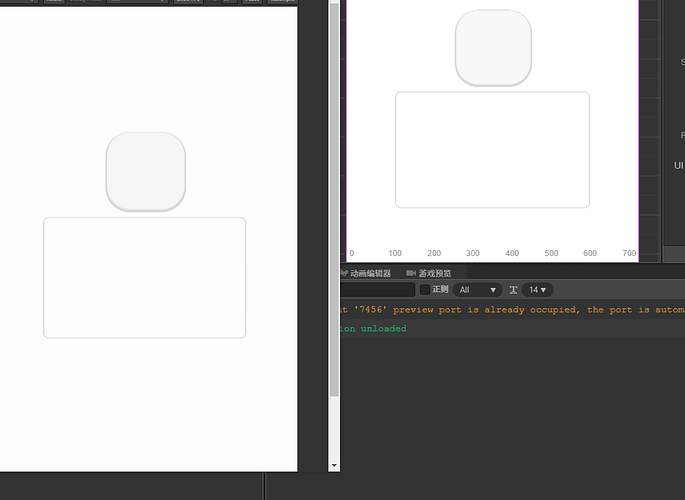The width and height of the screenshot is (685, 500).
Task: Select the outlined rectangle node in the scene editor
Action: coord(492,150)
